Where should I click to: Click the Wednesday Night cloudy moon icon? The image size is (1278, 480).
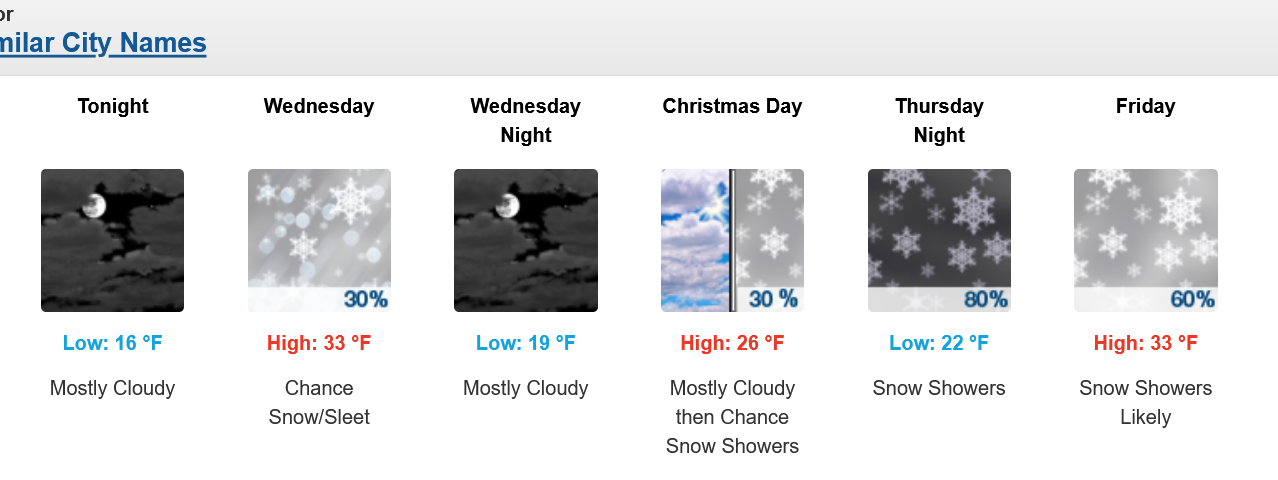click(526, 240)
